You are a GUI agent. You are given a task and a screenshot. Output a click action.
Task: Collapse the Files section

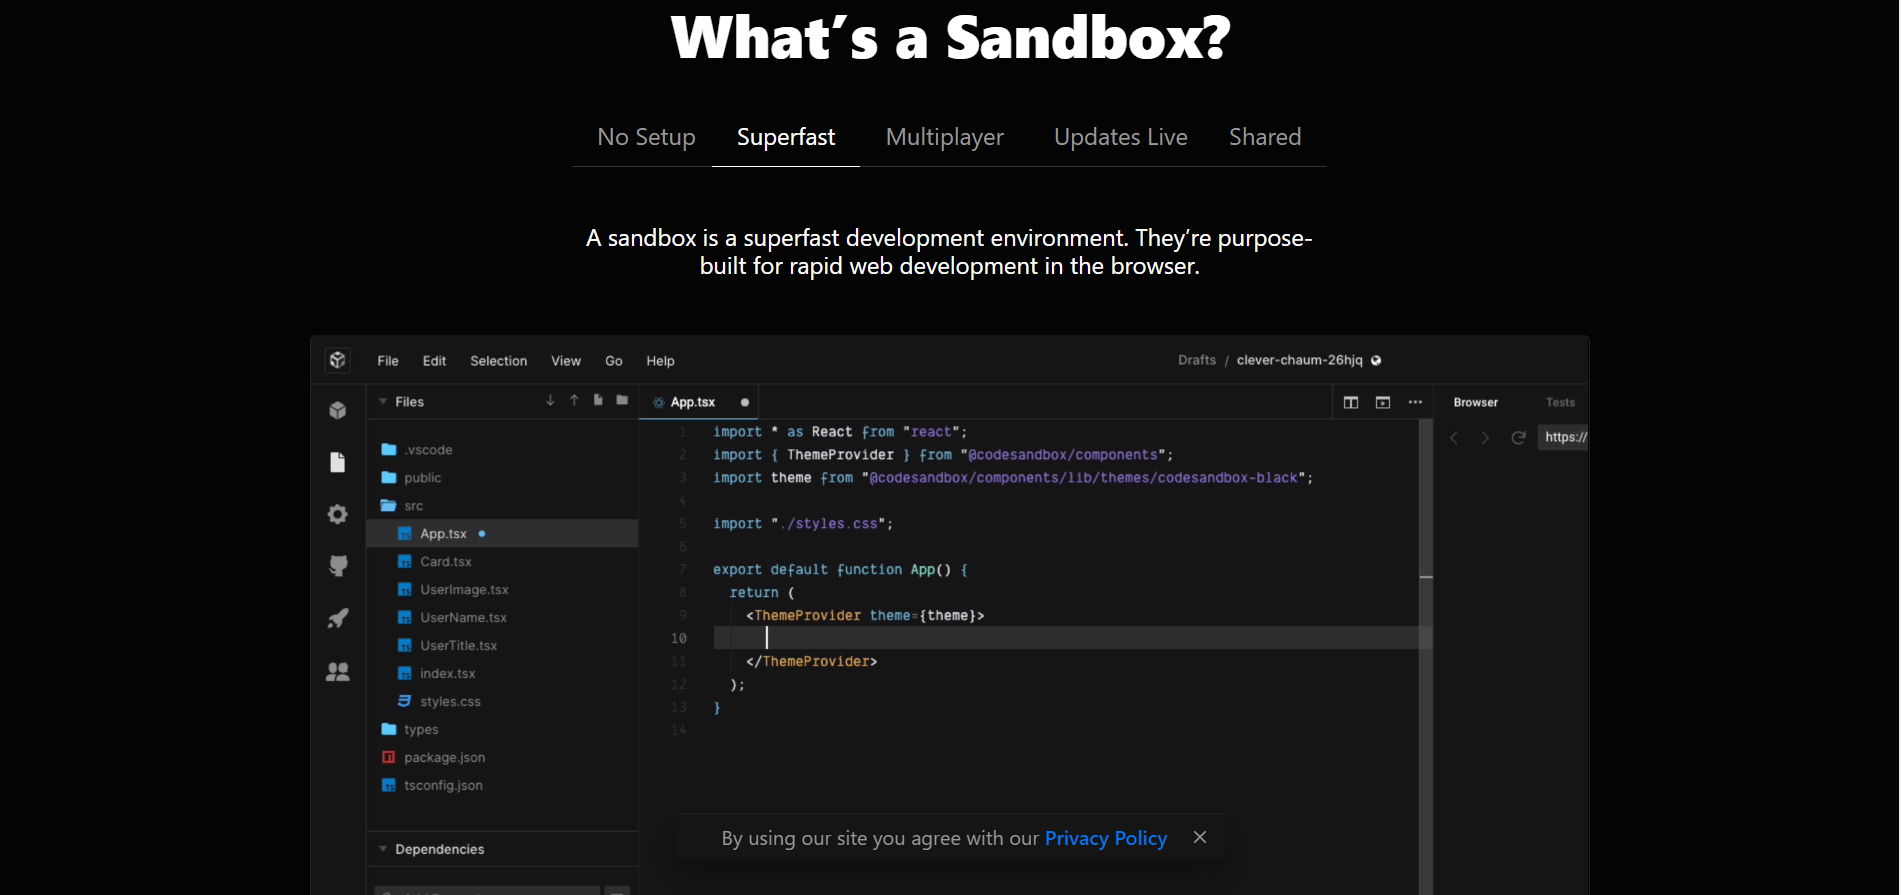(x=383, y=402)
